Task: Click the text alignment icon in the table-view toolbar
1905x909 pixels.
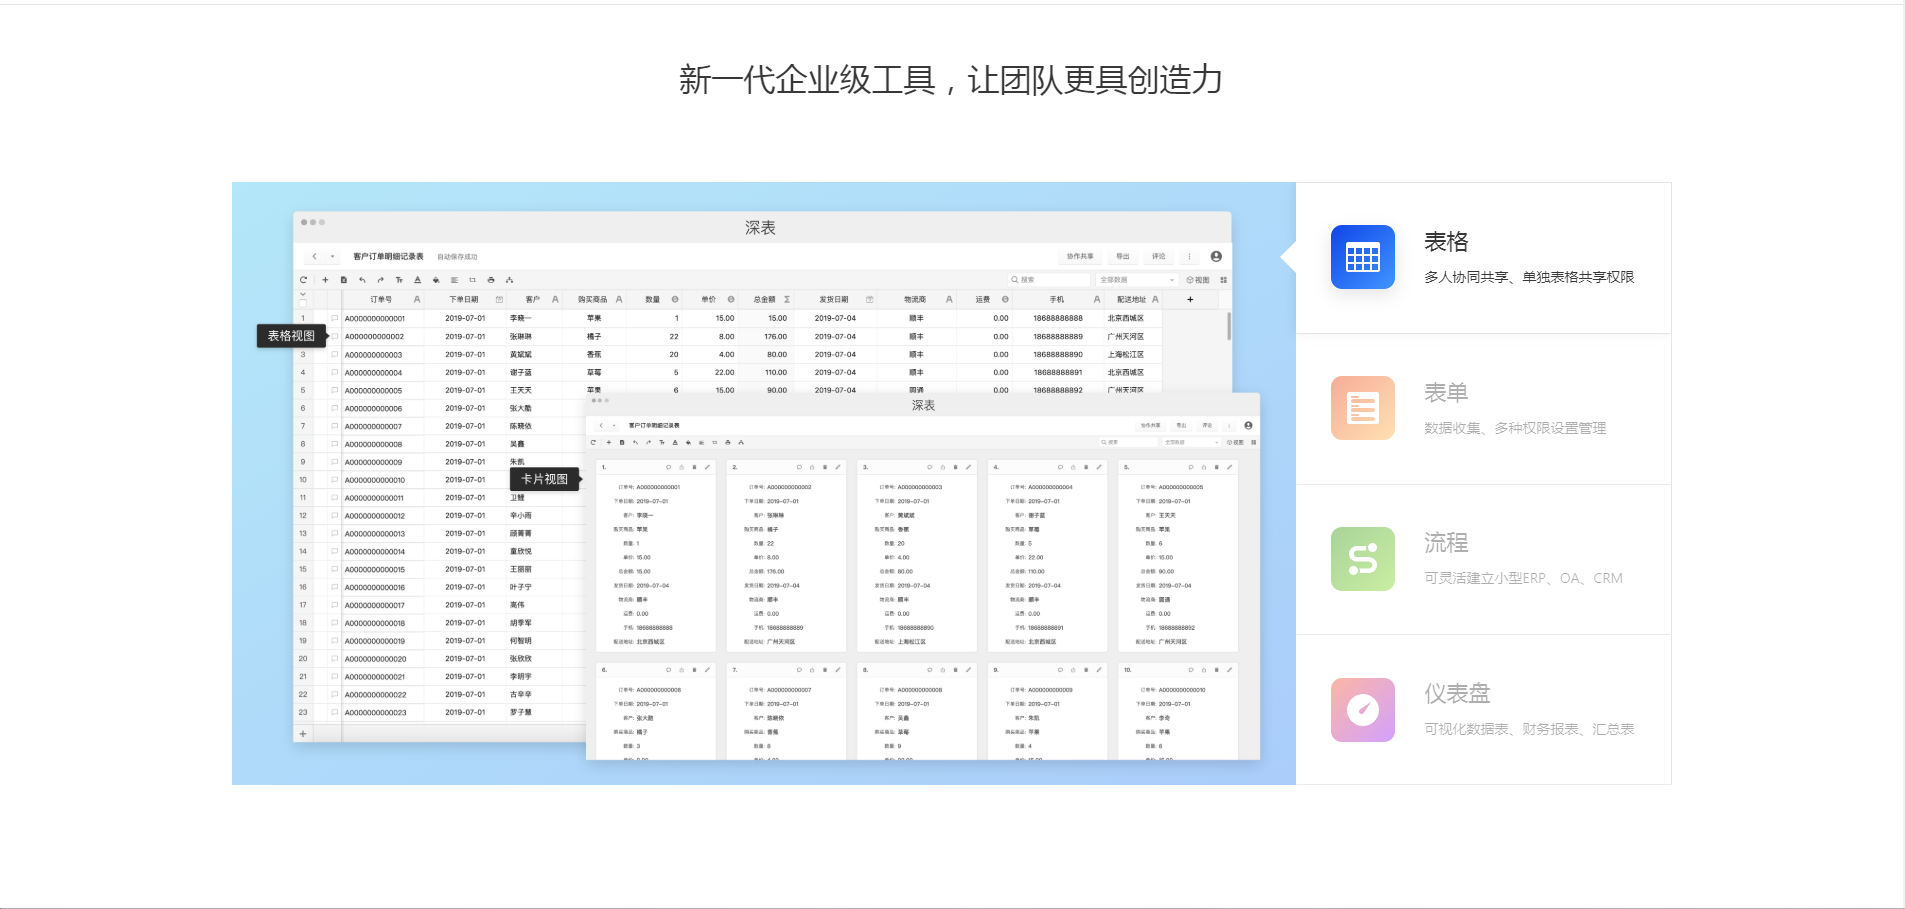Action: click(454, 280)
